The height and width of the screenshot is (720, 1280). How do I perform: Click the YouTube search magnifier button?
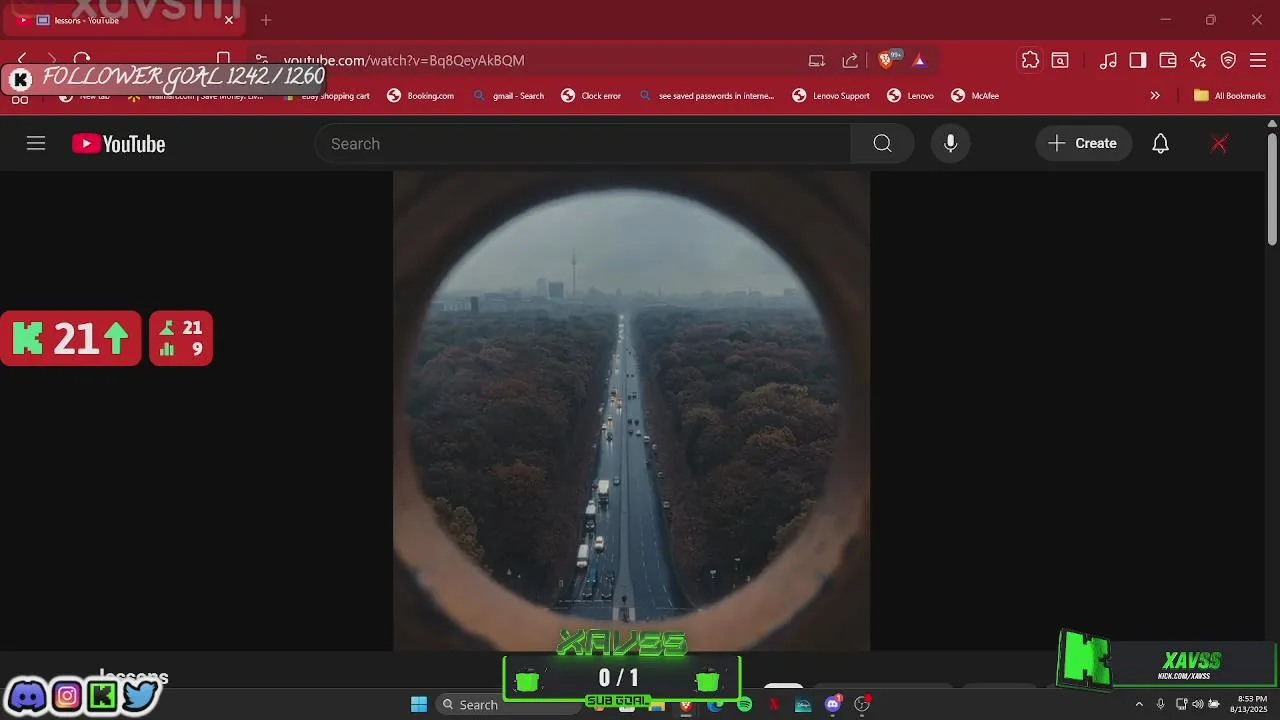(x=882, y=143)
